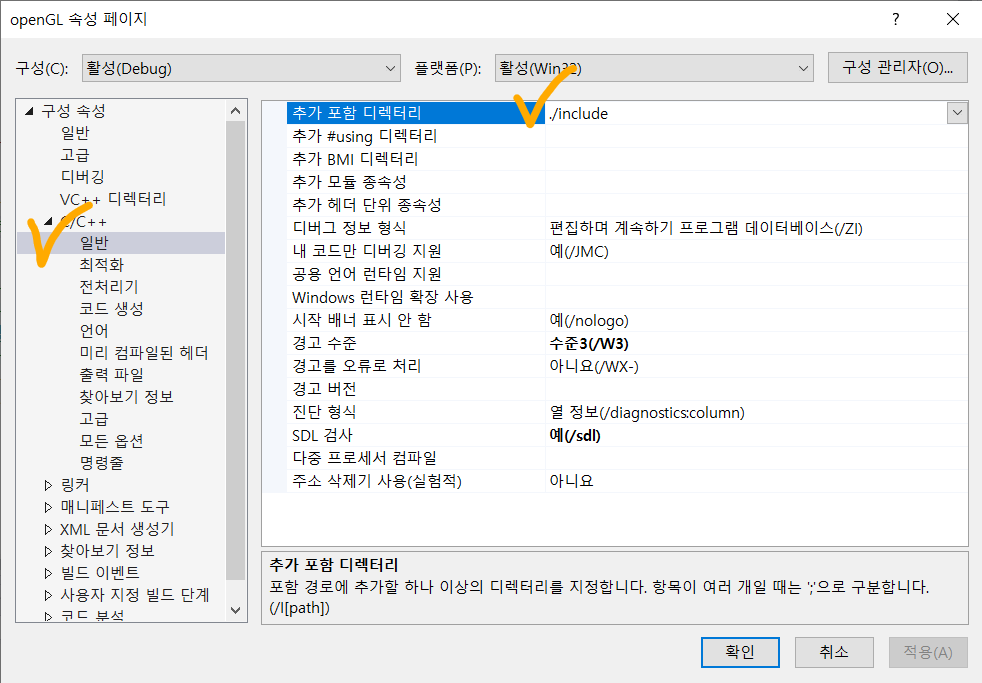The height and width of the screenshot is (683, 982).
Task: Collapse the 구성 속성 tree node
Action: pyautogui.click(x=29, y=111)
